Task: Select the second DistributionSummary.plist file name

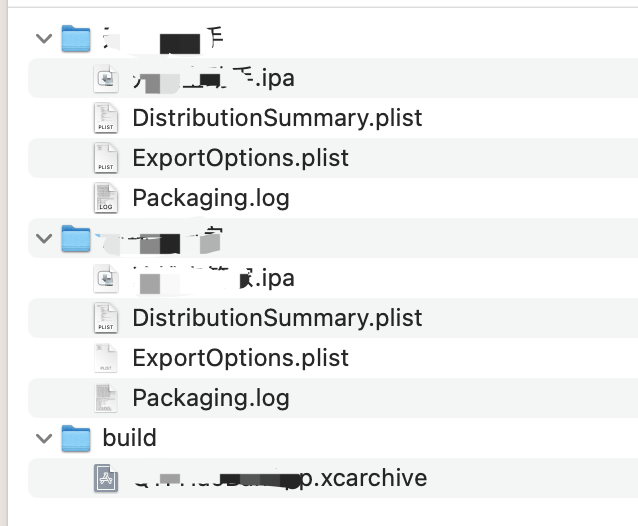Action: tap(277, 318)
